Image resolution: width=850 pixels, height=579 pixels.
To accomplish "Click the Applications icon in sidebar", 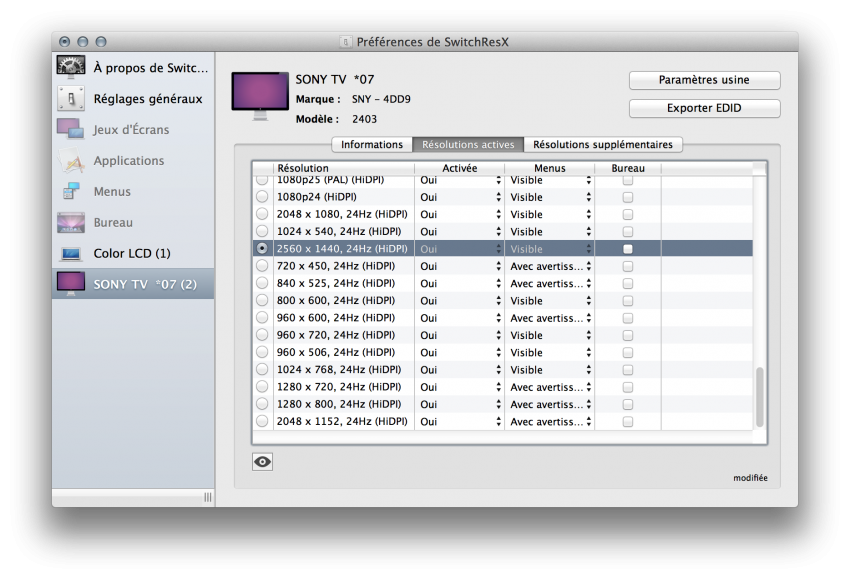I will tap(71, 160).
